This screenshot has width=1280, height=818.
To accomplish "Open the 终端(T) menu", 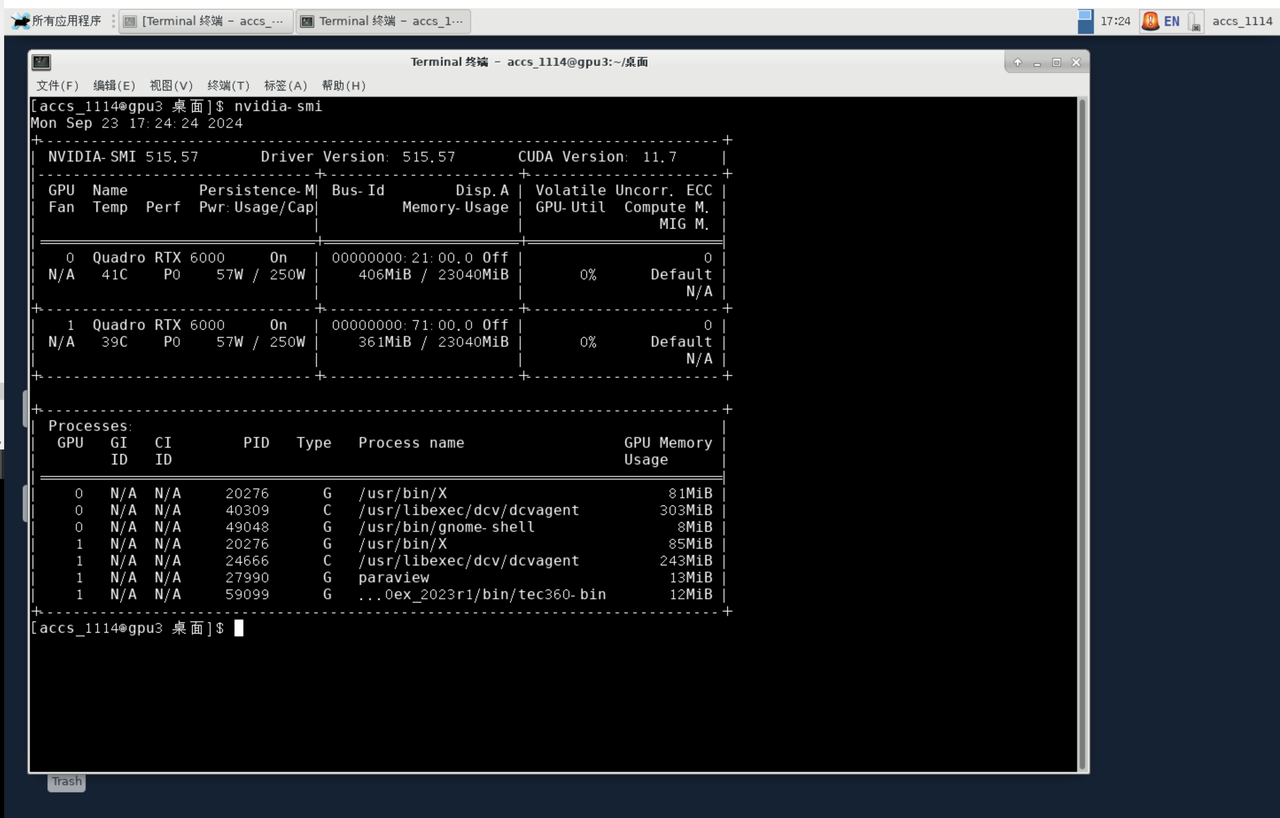I will pyautogui.click(x=228, y=86).
